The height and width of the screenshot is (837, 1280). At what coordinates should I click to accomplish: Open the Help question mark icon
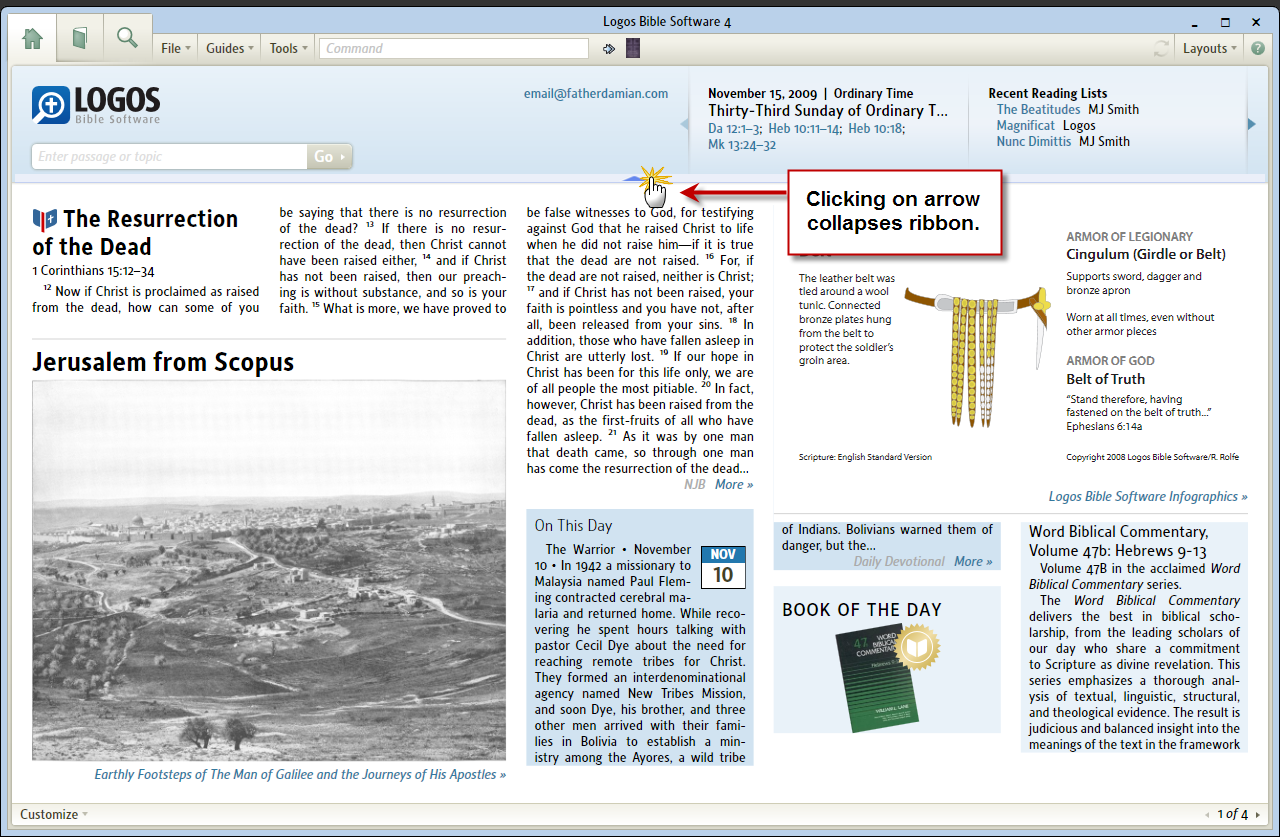point(1258,48)
